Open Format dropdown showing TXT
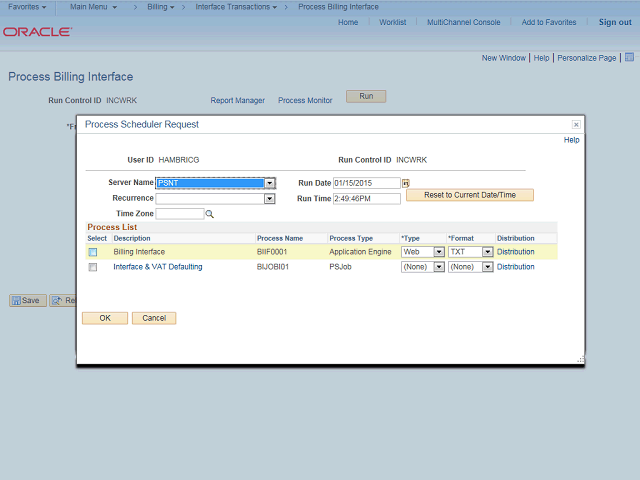The image size is (640, 480). [487, 252]
